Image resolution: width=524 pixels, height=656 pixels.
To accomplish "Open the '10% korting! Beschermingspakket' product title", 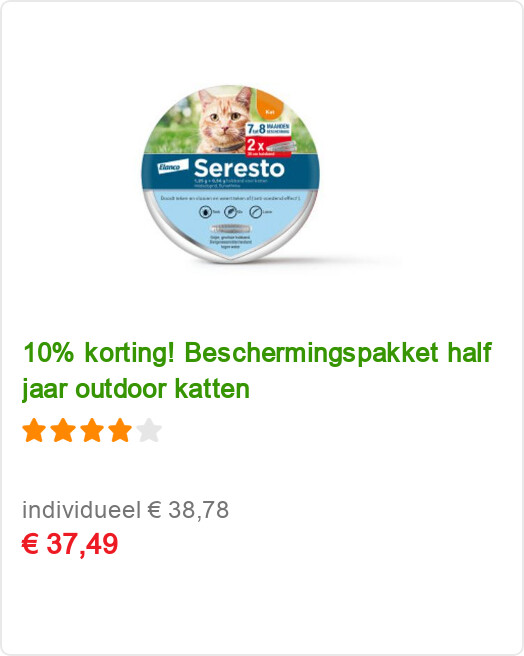I will [x=257, y=371].
